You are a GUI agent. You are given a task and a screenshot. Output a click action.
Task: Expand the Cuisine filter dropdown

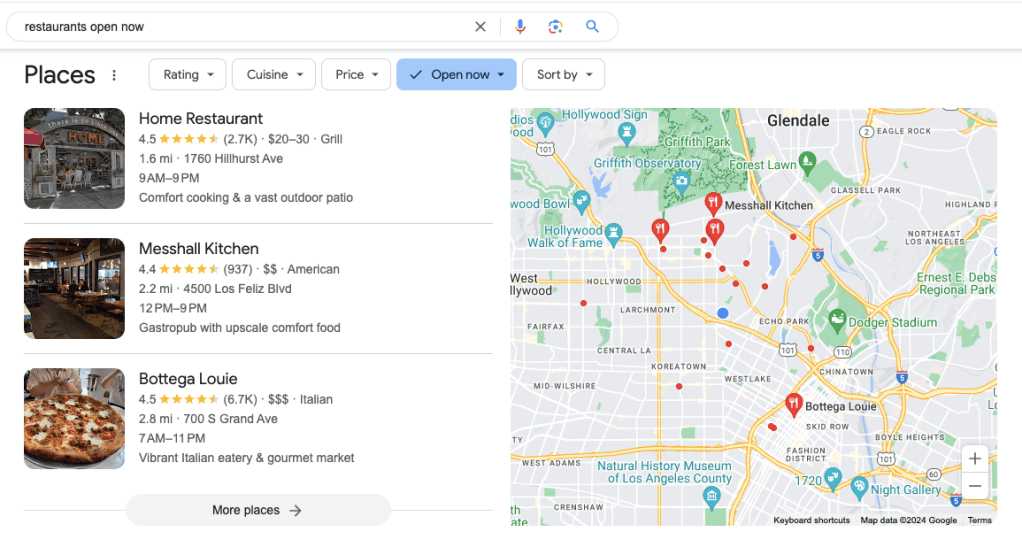[x=274, y=75]
